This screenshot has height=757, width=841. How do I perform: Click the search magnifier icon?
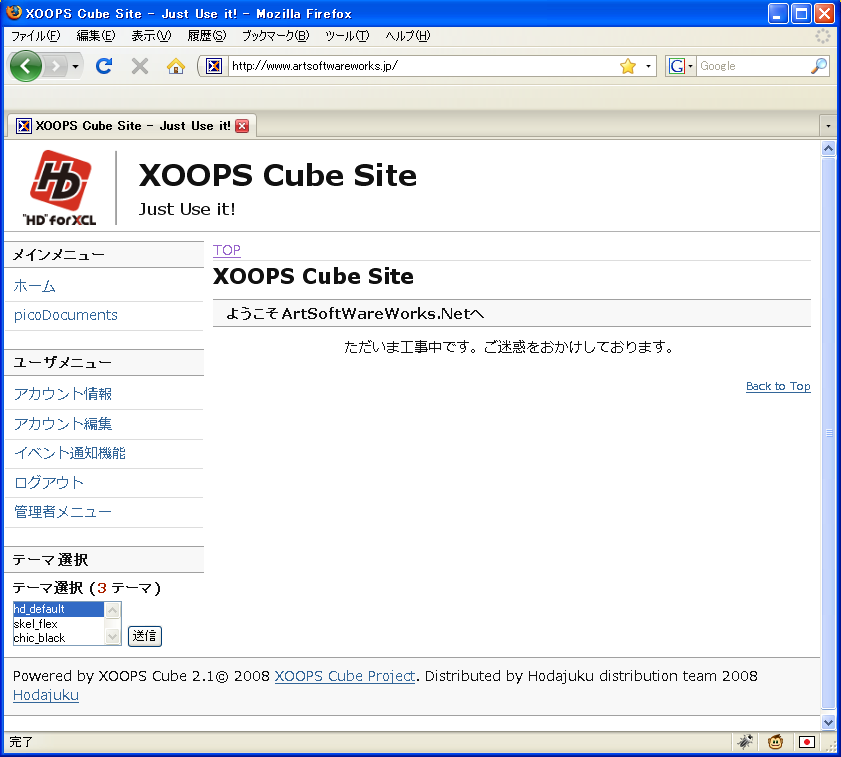click(818, 66)
